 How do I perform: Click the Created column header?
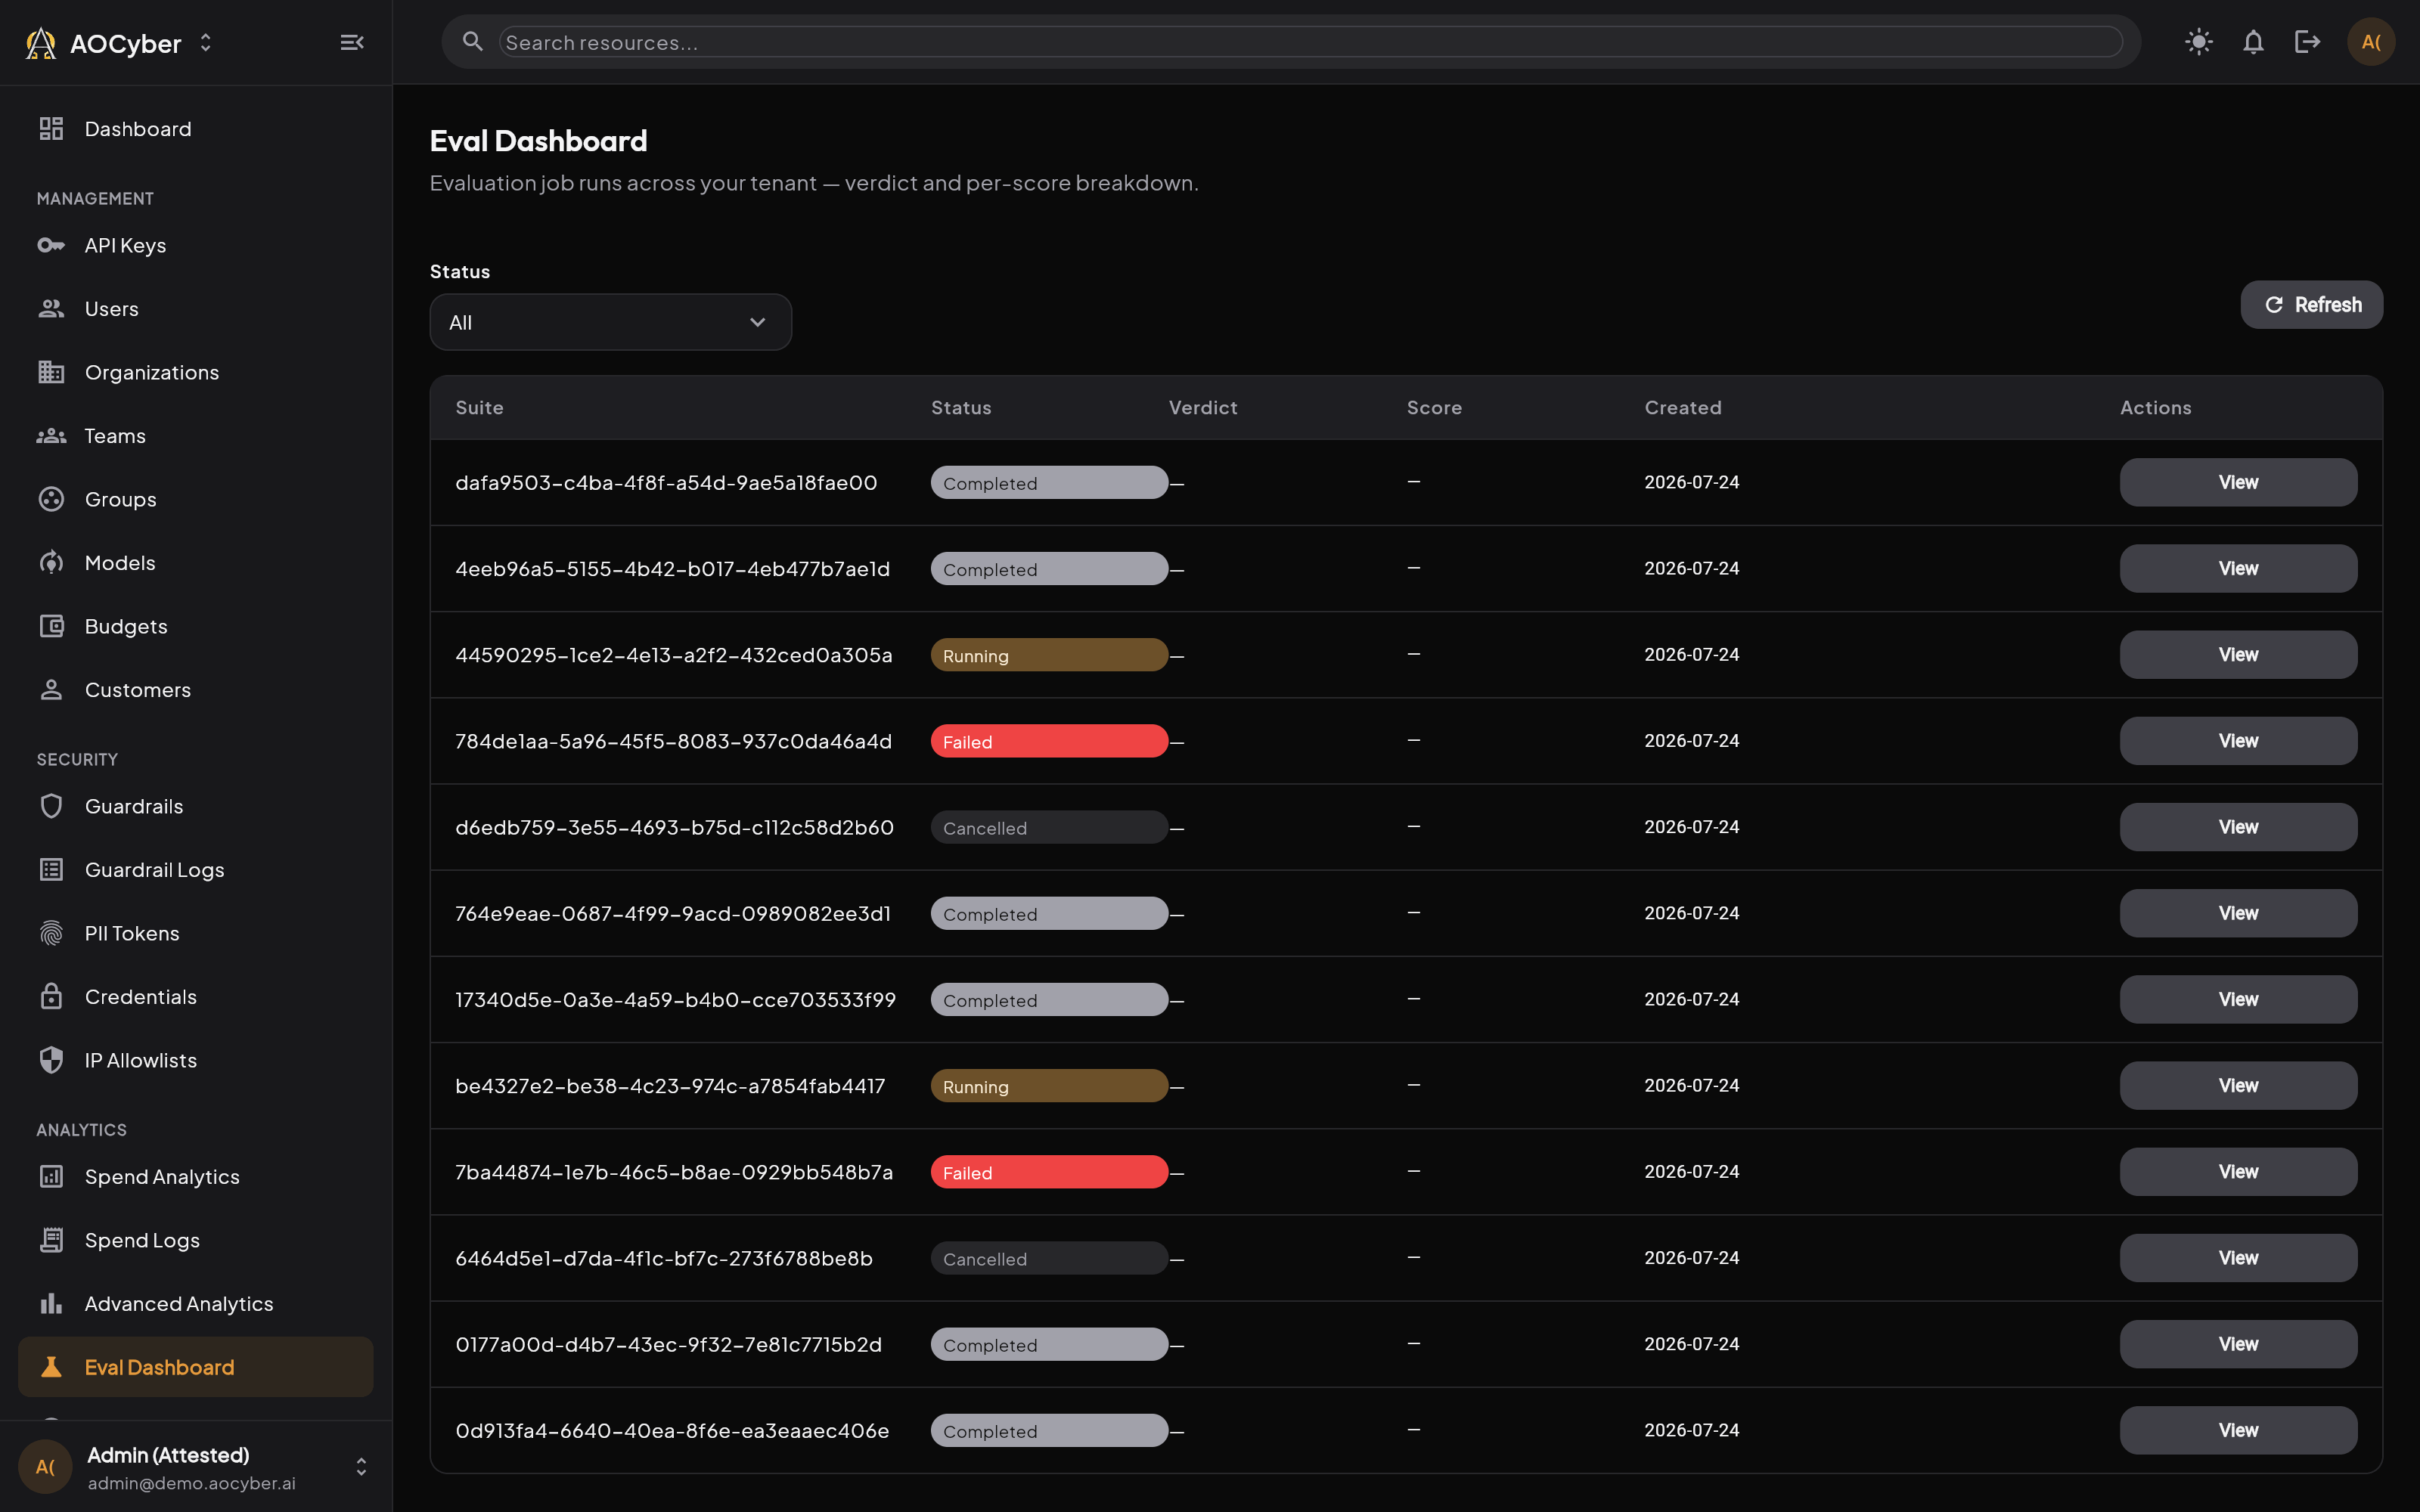(x=1683, y=407)
